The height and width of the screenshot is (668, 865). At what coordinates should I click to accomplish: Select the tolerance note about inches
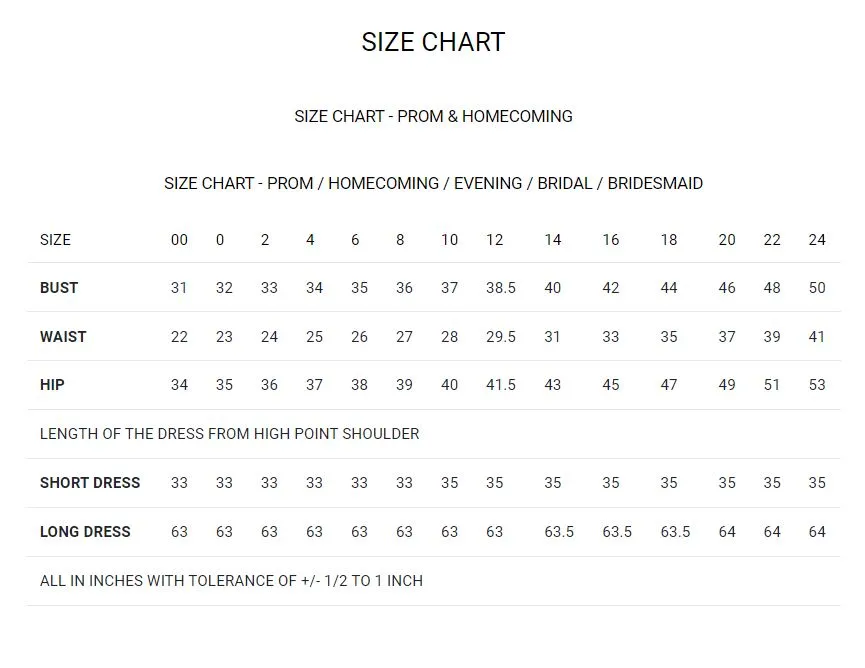tap(231, 581)
